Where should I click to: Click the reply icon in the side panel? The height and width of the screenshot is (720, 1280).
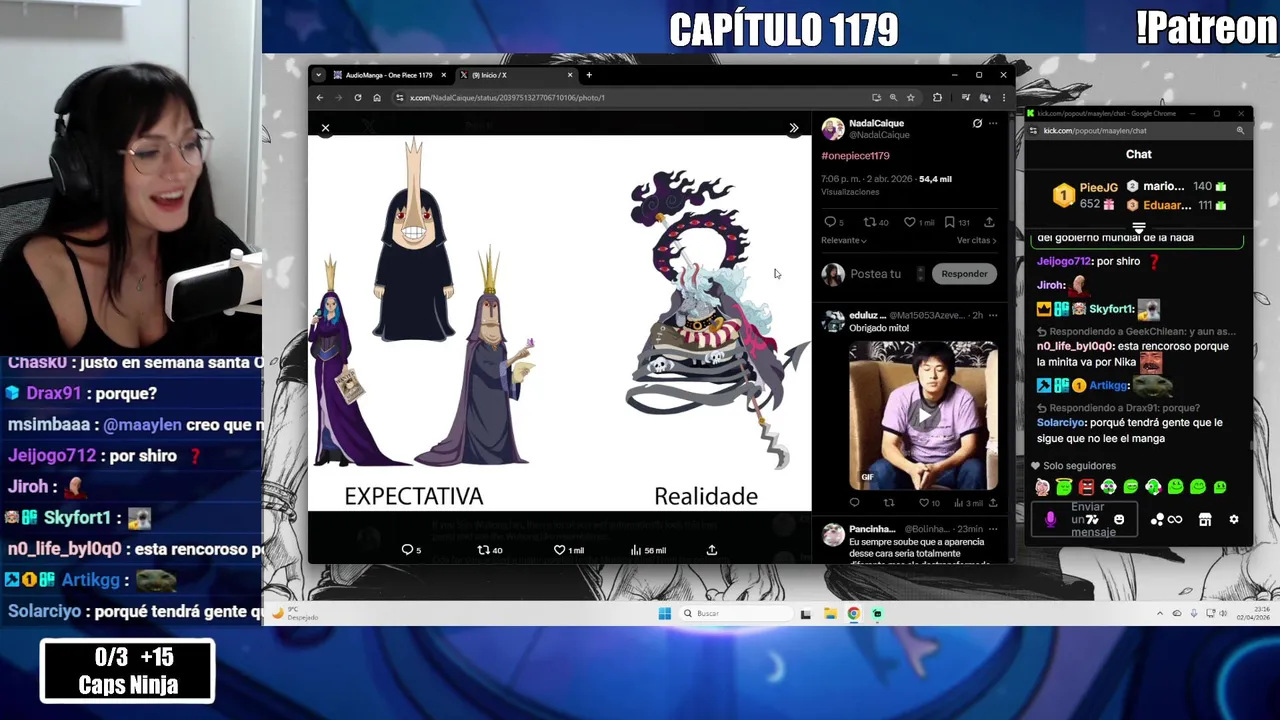tap(830, 222)
